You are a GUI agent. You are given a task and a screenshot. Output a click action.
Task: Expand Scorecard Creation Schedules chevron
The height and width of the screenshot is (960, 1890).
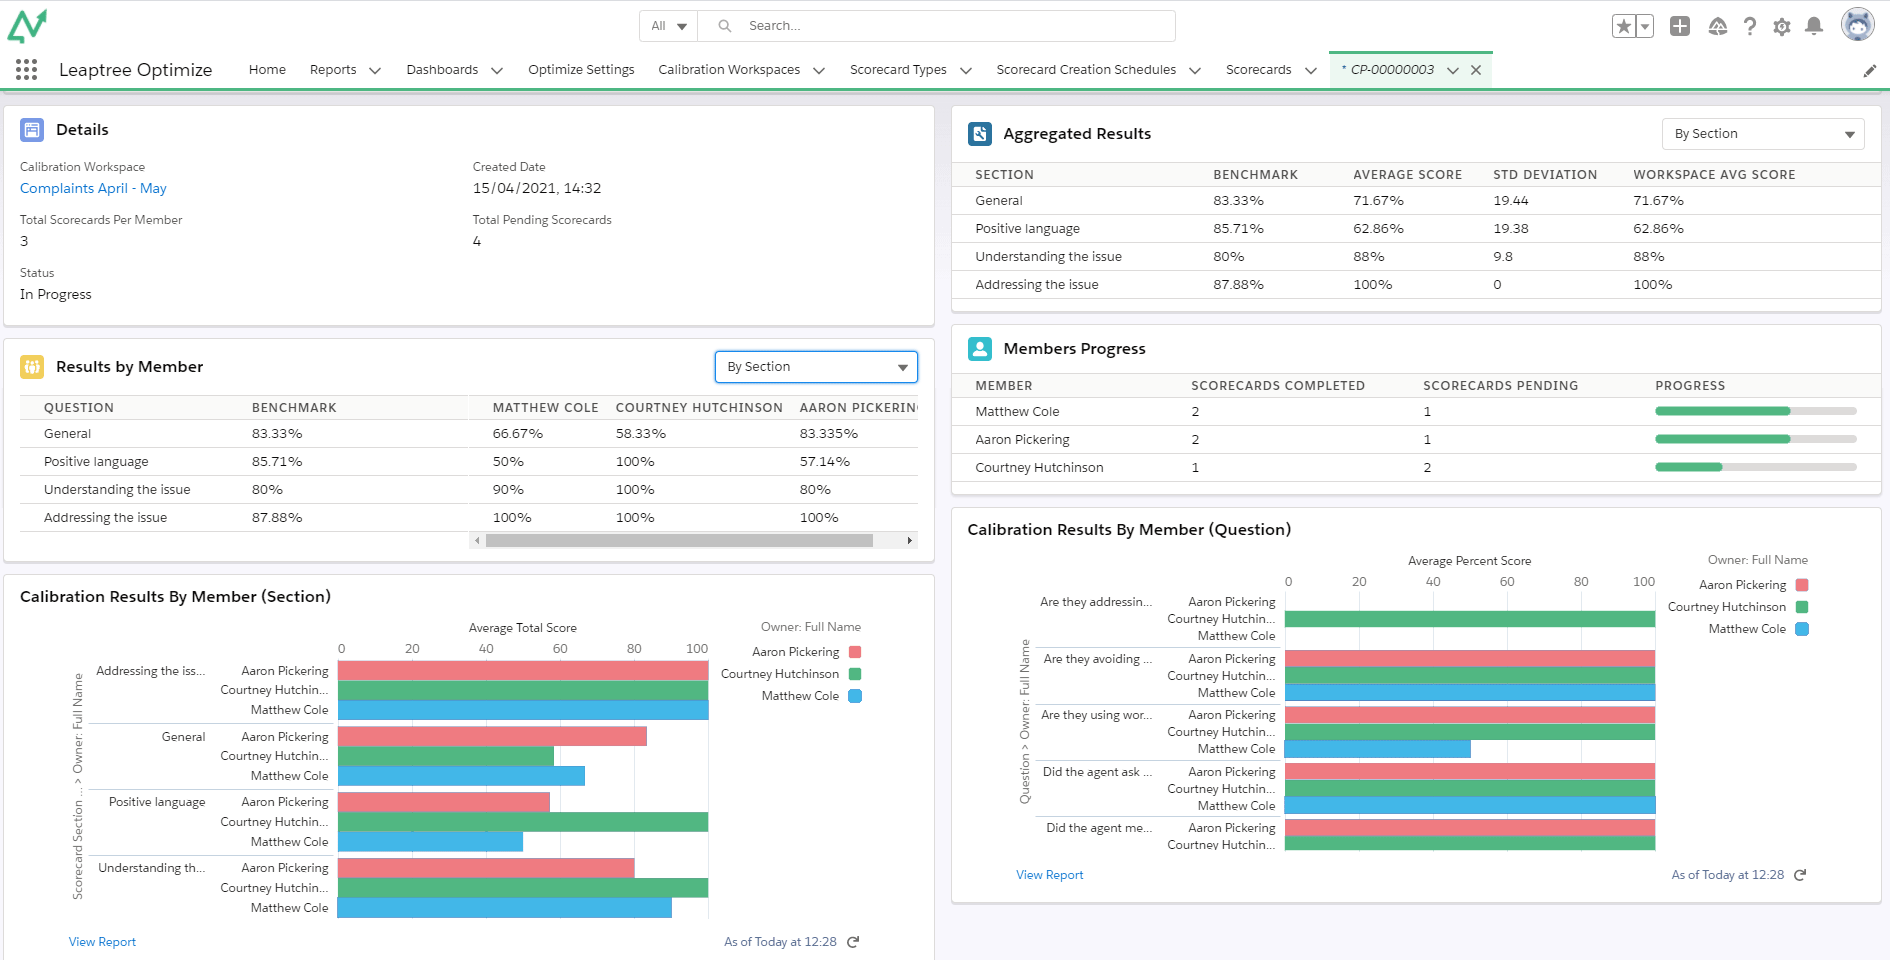(1195, 71)
